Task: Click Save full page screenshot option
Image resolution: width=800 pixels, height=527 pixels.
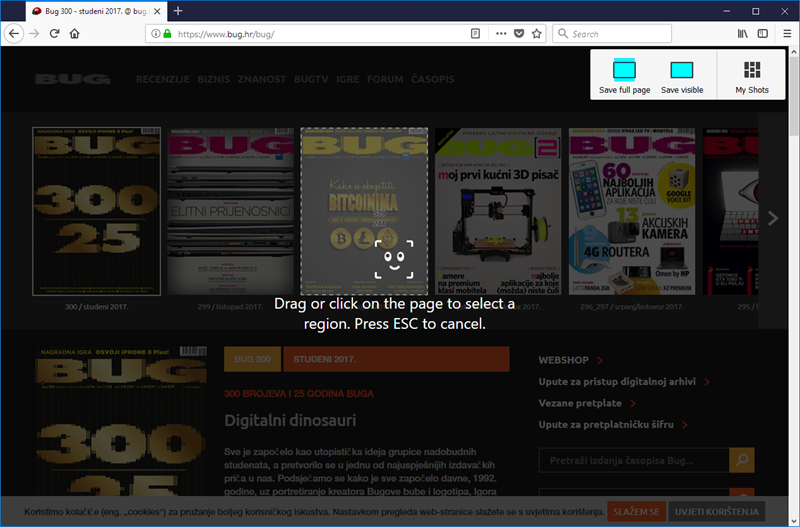Action: tap(624, 76)
